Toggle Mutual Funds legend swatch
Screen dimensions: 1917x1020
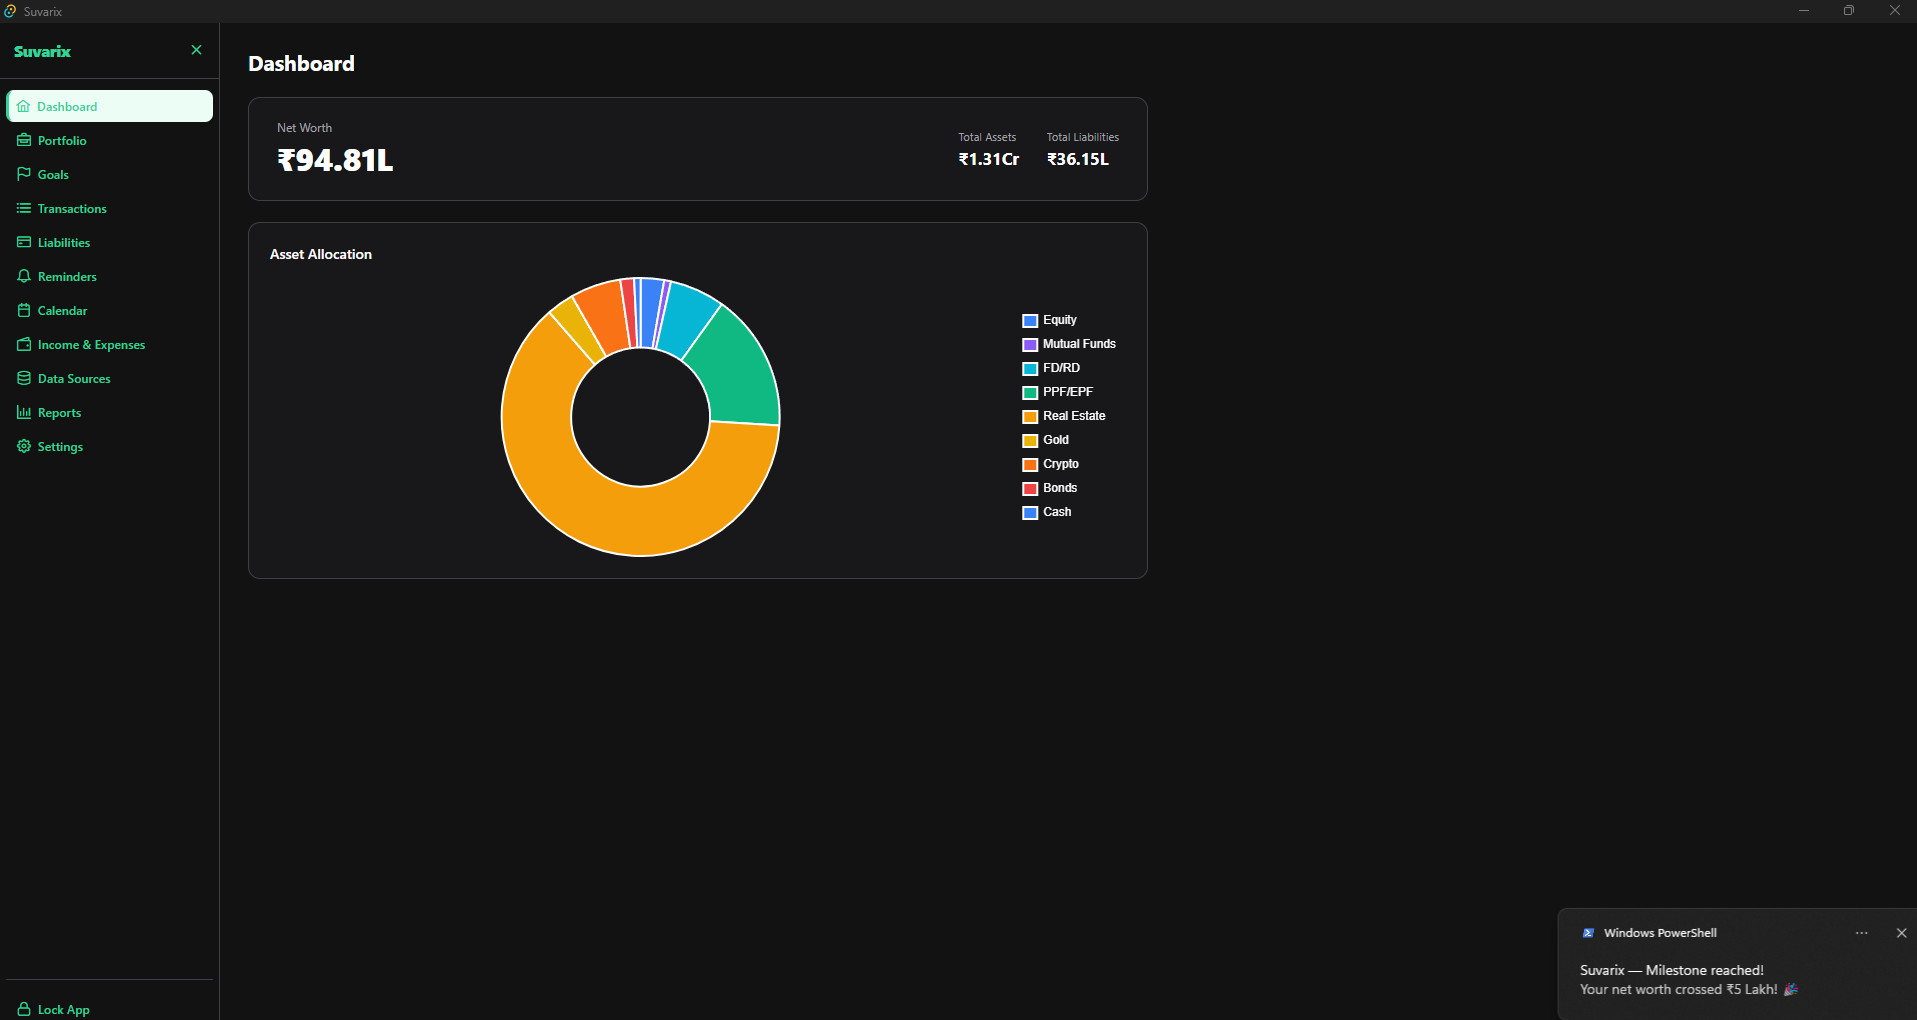[x=1030, y=345]
